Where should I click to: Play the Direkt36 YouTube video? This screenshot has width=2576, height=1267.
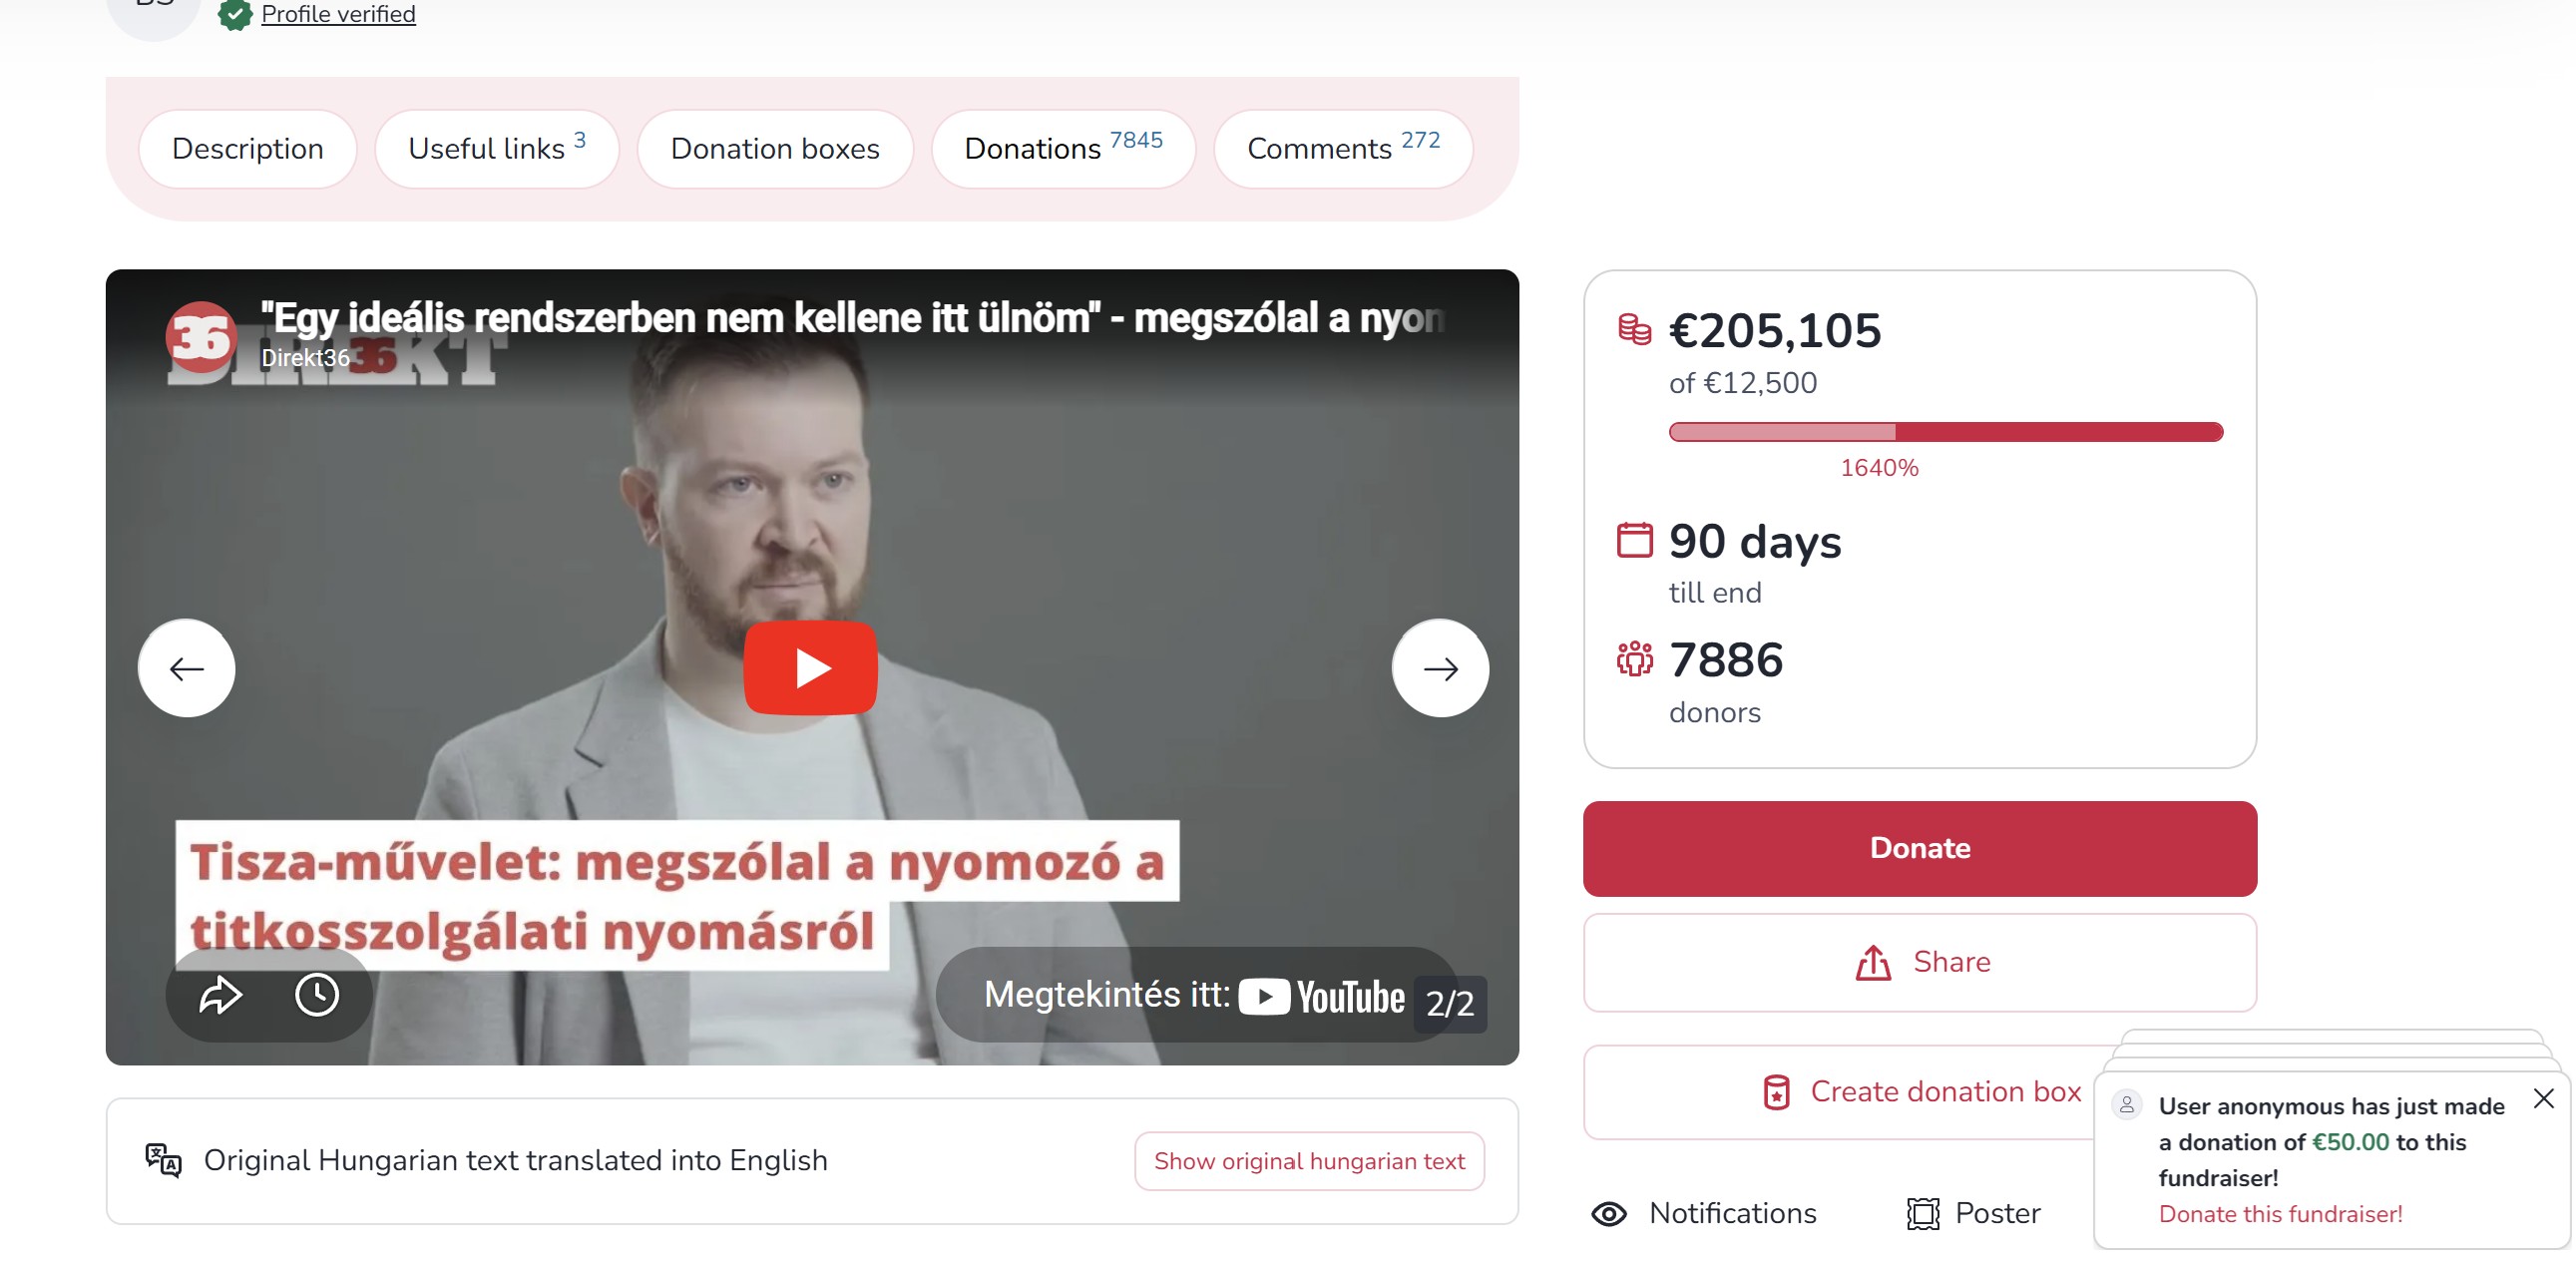click(x=810, y=667)
